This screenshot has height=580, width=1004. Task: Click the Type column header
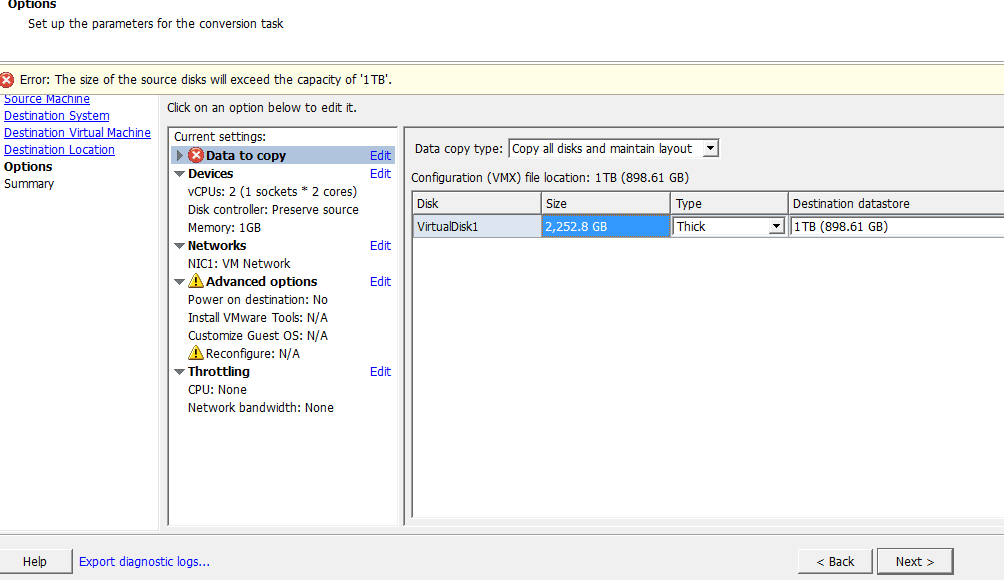729,204
